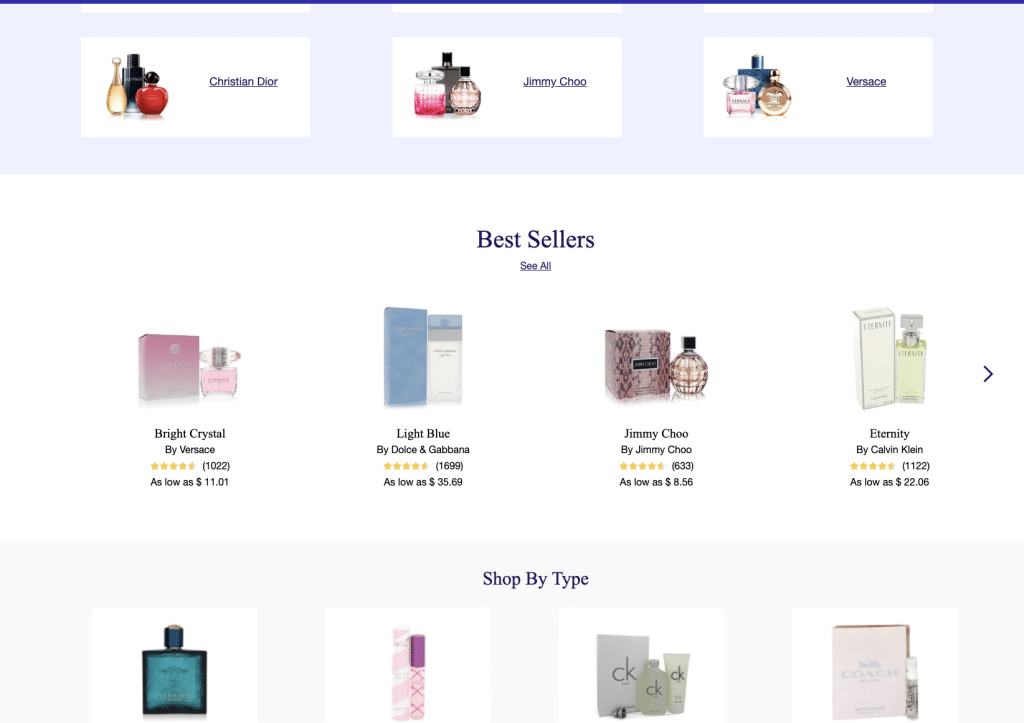Screen dimensions: 1024x723
Task: Click the Versace brand bottles image
Action: coord(758,86)
